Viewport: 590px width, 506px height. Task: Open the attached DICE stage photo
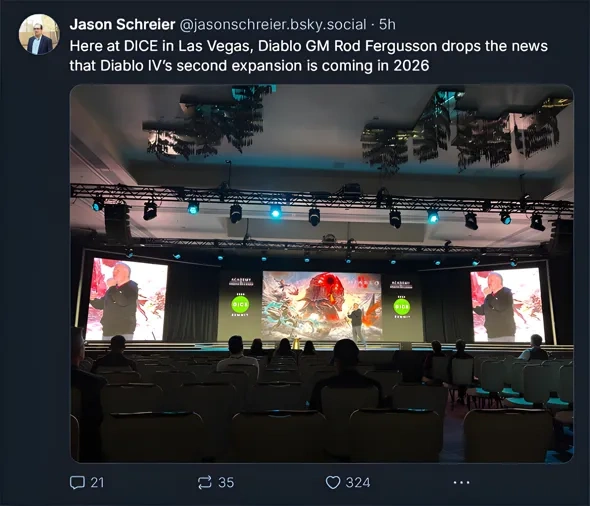322,274
